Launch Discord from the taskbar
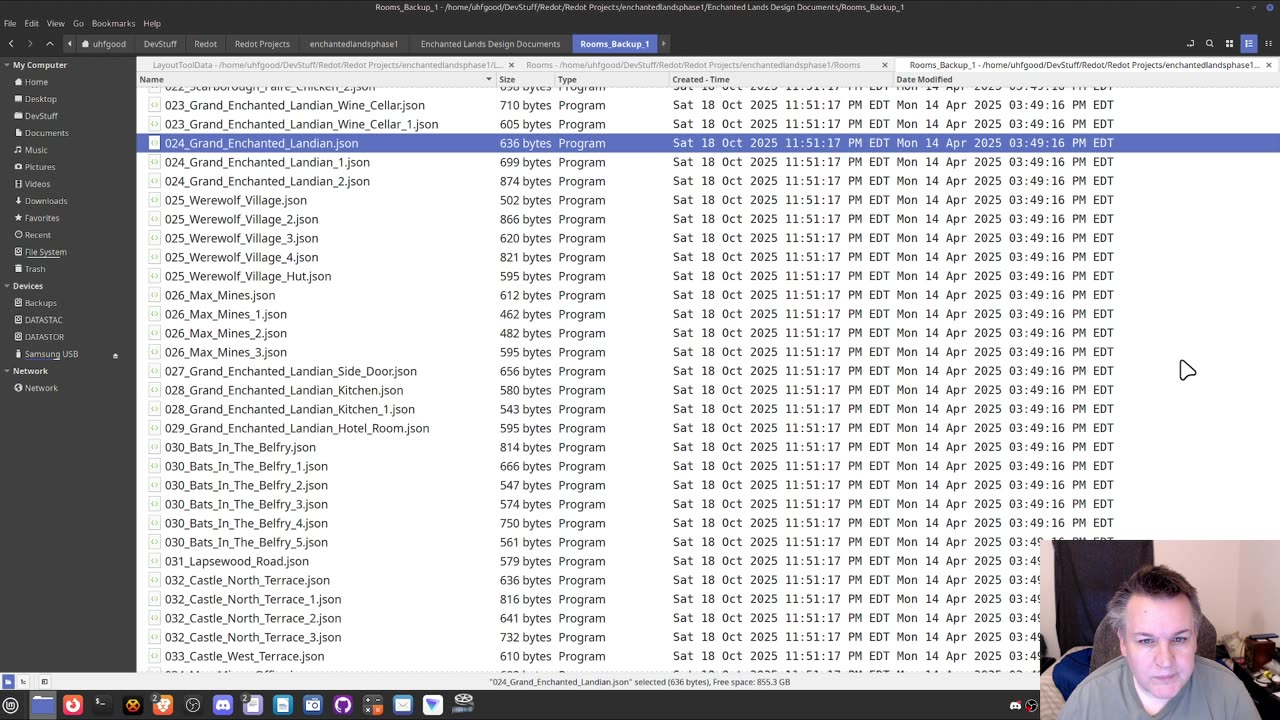This screenshot has height=720, width=1280. pos(222,706)
